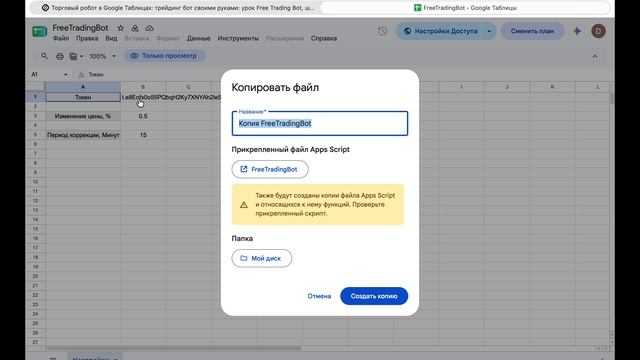Click column A header
The image size is (640, 360).
83,87
